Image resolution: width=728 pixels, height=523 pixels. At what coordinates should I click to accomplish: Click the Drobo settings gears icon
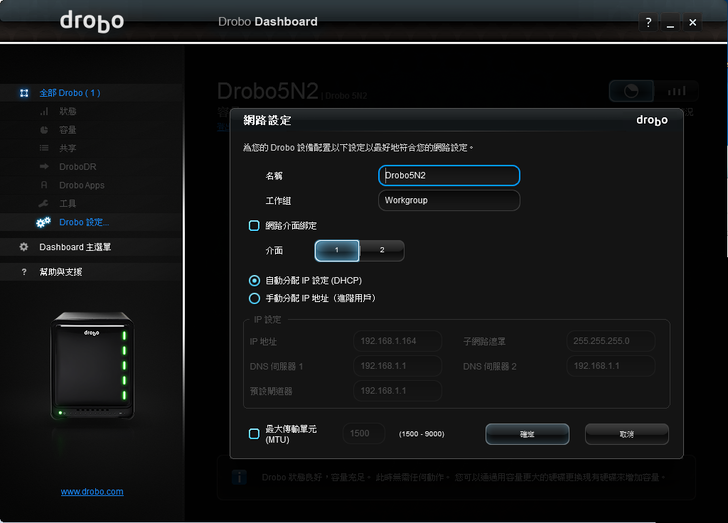[x=43, y=222]
